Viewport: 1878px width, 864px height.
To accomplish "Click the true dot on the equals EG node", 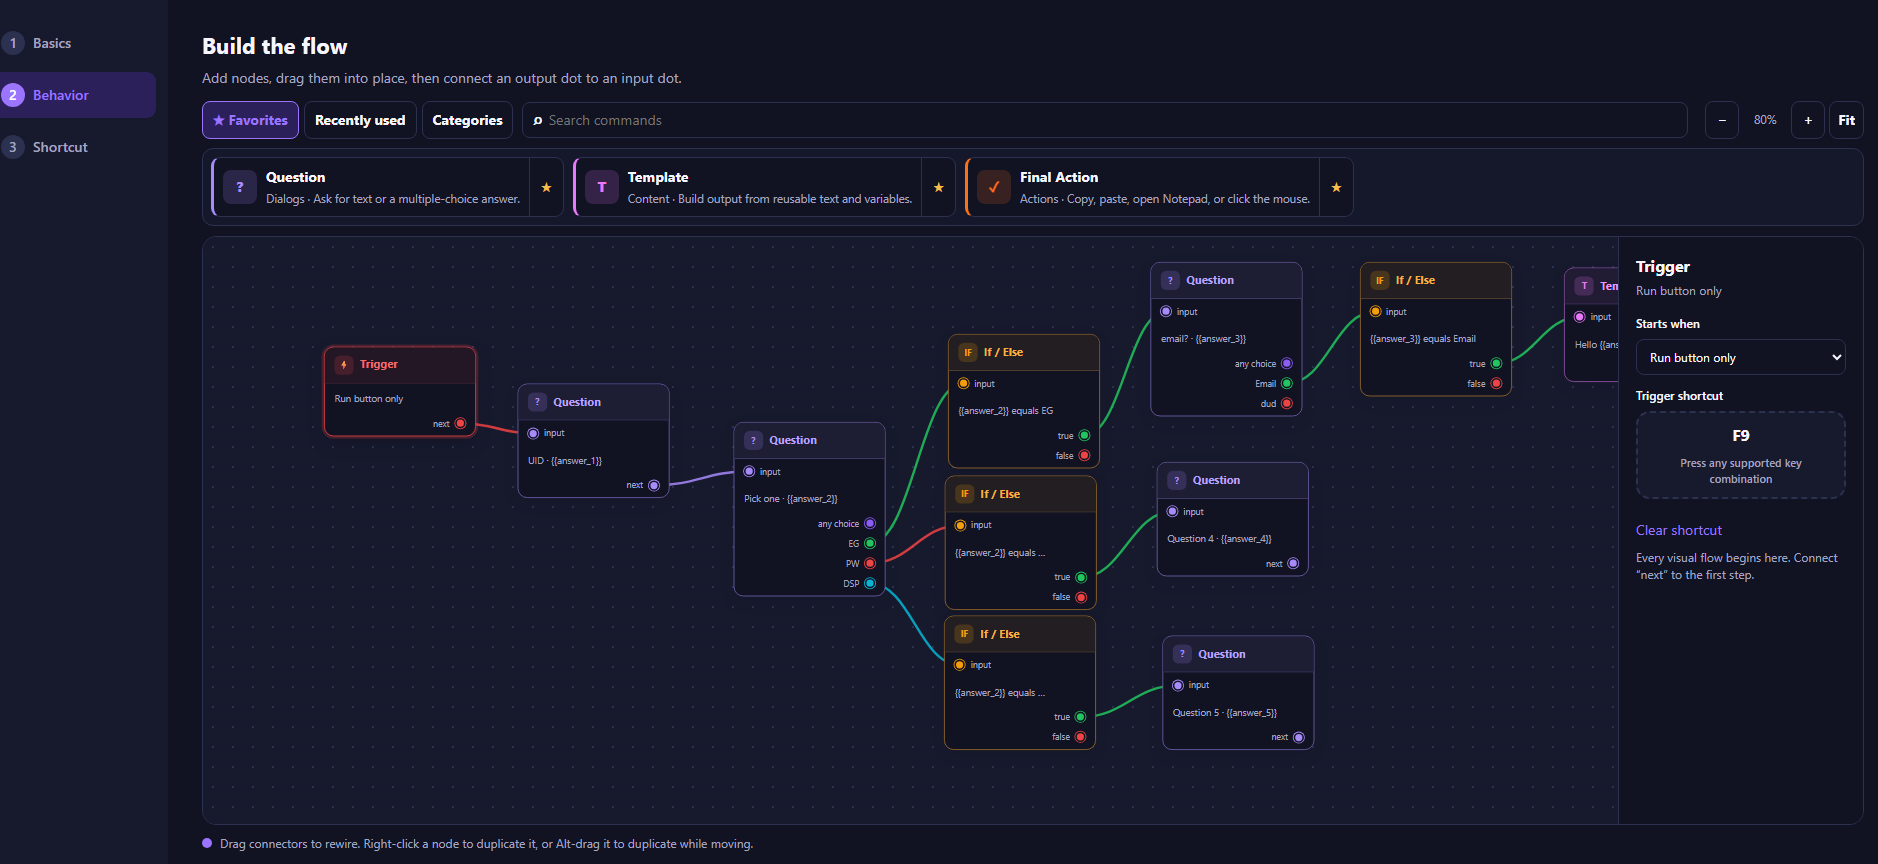I will click(x=1084, y=436).
